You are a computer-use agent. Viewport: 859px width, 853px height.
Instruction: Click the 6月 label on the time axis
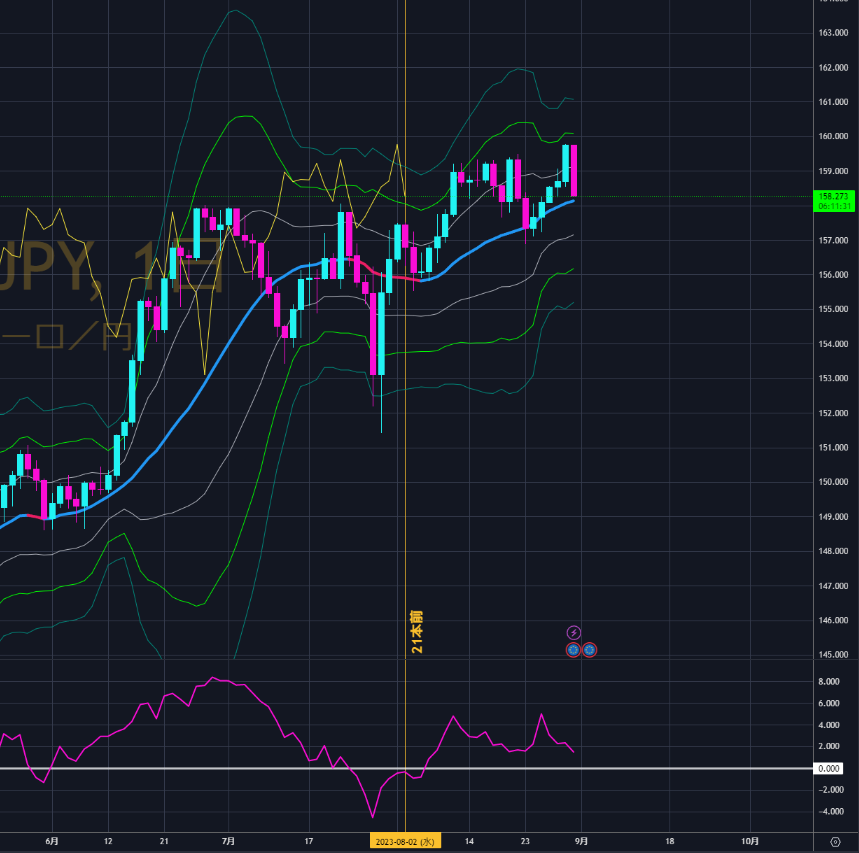coord(52,841)
